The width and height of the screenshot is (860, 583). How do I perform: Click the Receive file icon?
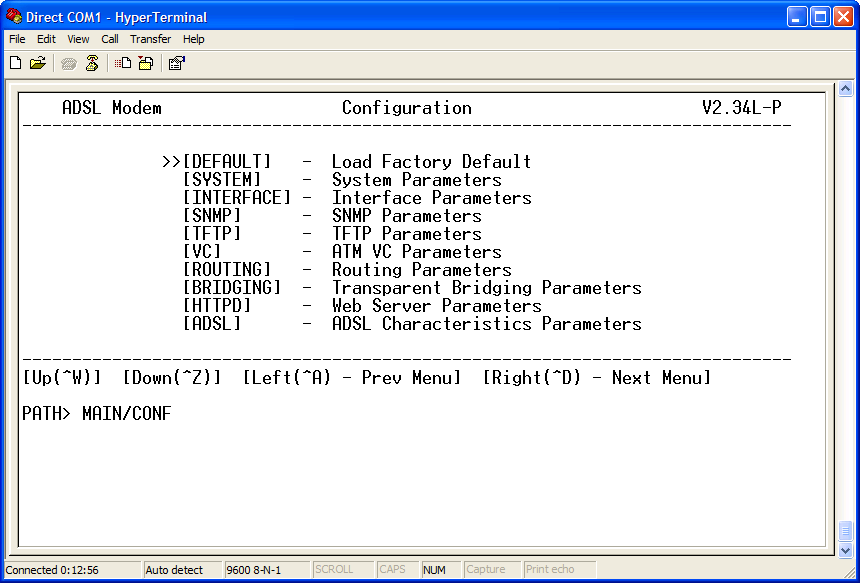[x=144, y=62]
